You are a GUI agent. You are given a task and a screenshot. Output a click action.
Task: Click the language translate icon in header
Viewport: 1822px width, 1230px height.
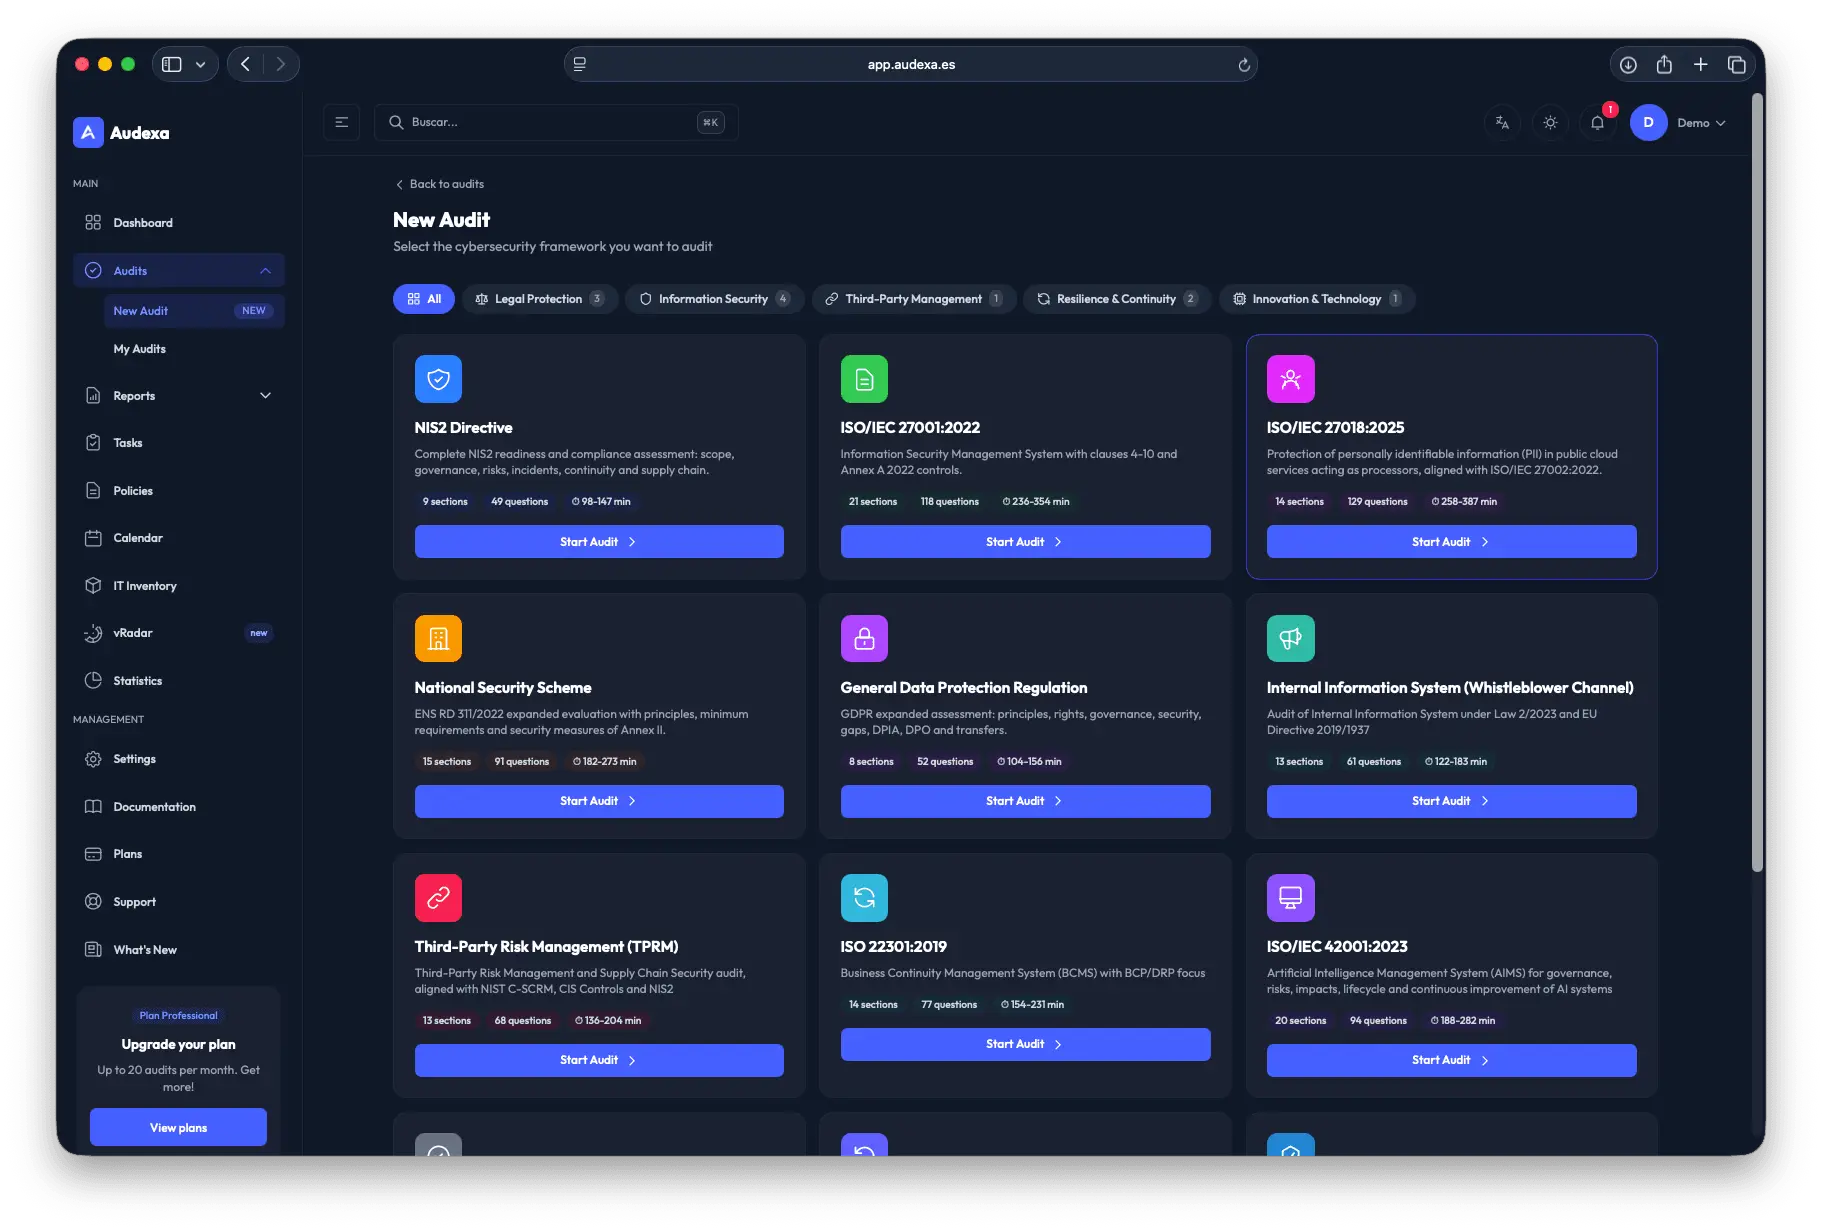[1502, 122]
